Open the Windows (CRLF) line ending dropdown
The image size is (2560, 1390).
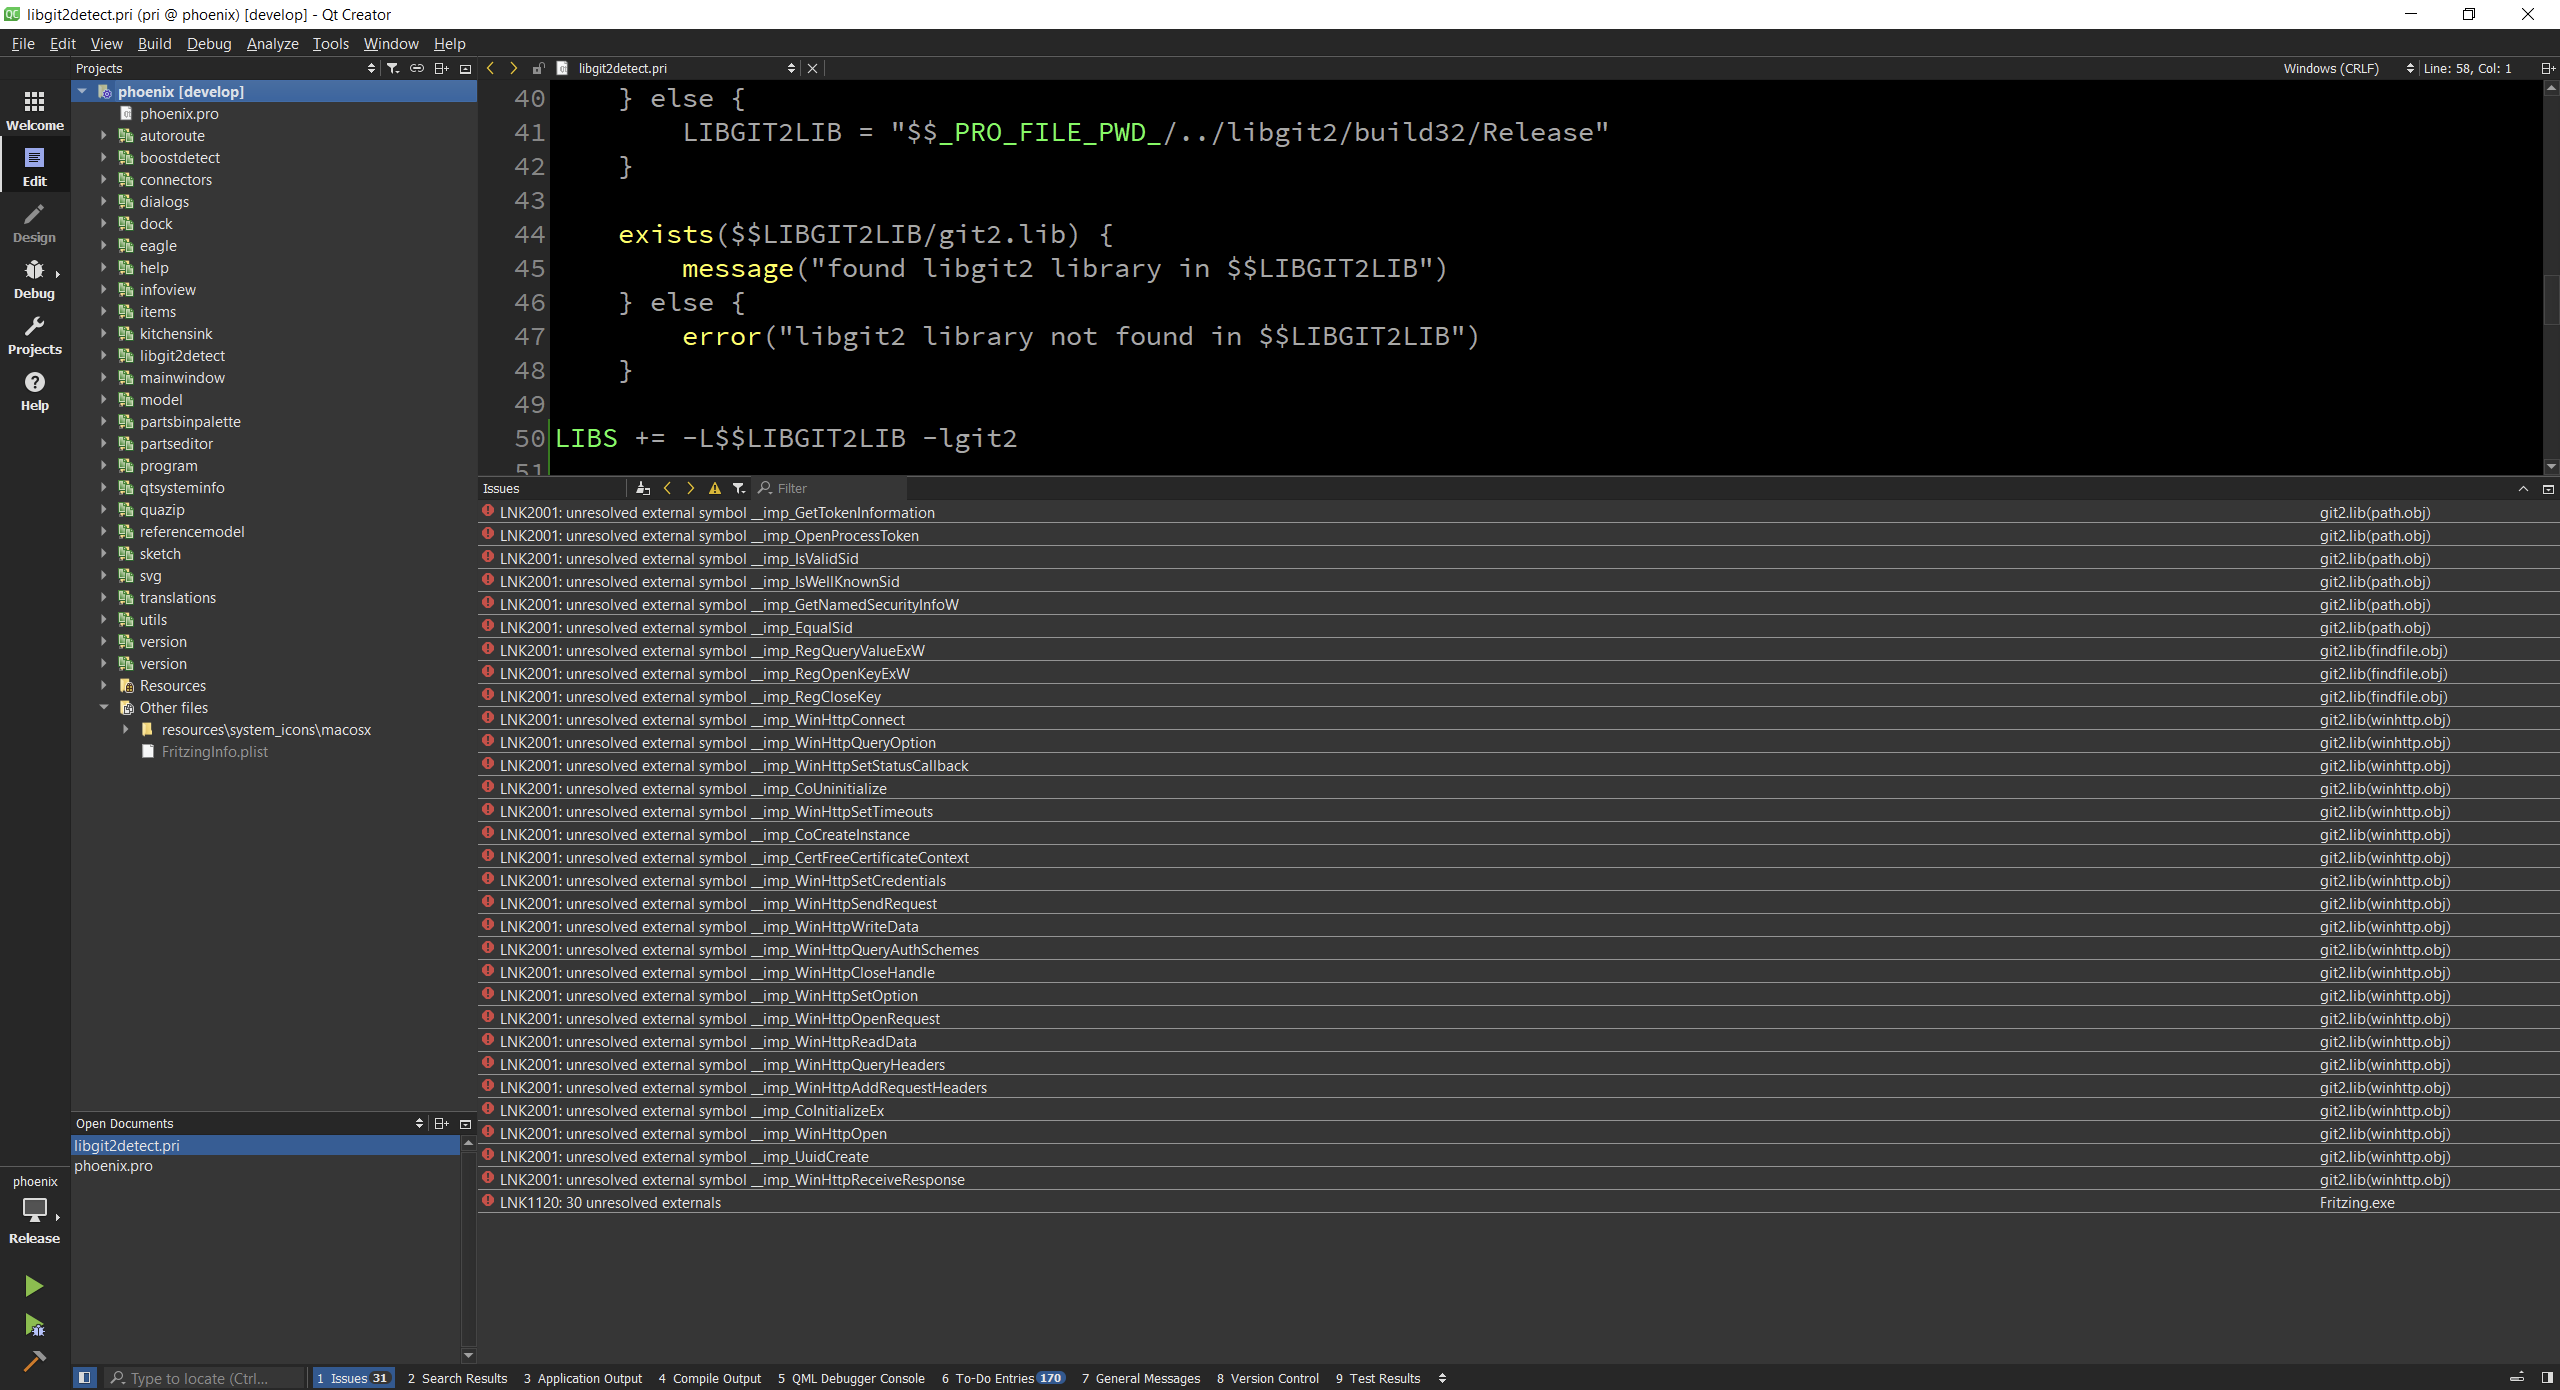(2347, 68)
